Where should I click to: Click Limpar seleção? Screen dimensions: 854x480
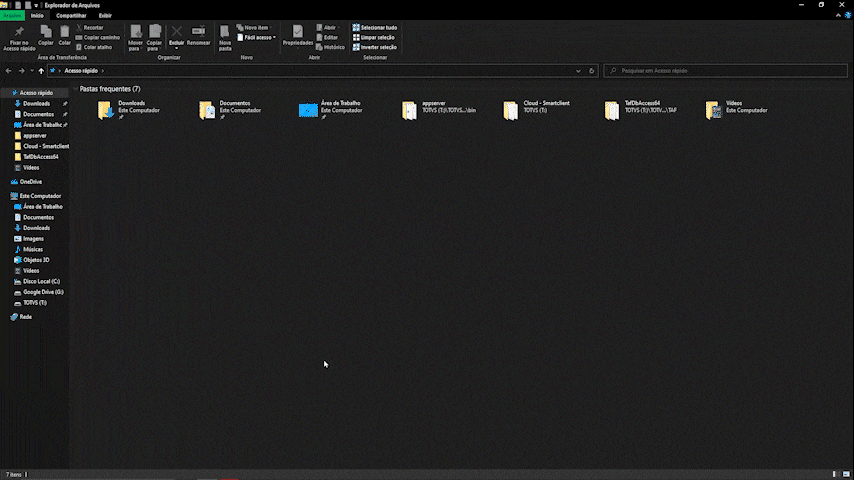pyautogui.click(x=374, y=37)
